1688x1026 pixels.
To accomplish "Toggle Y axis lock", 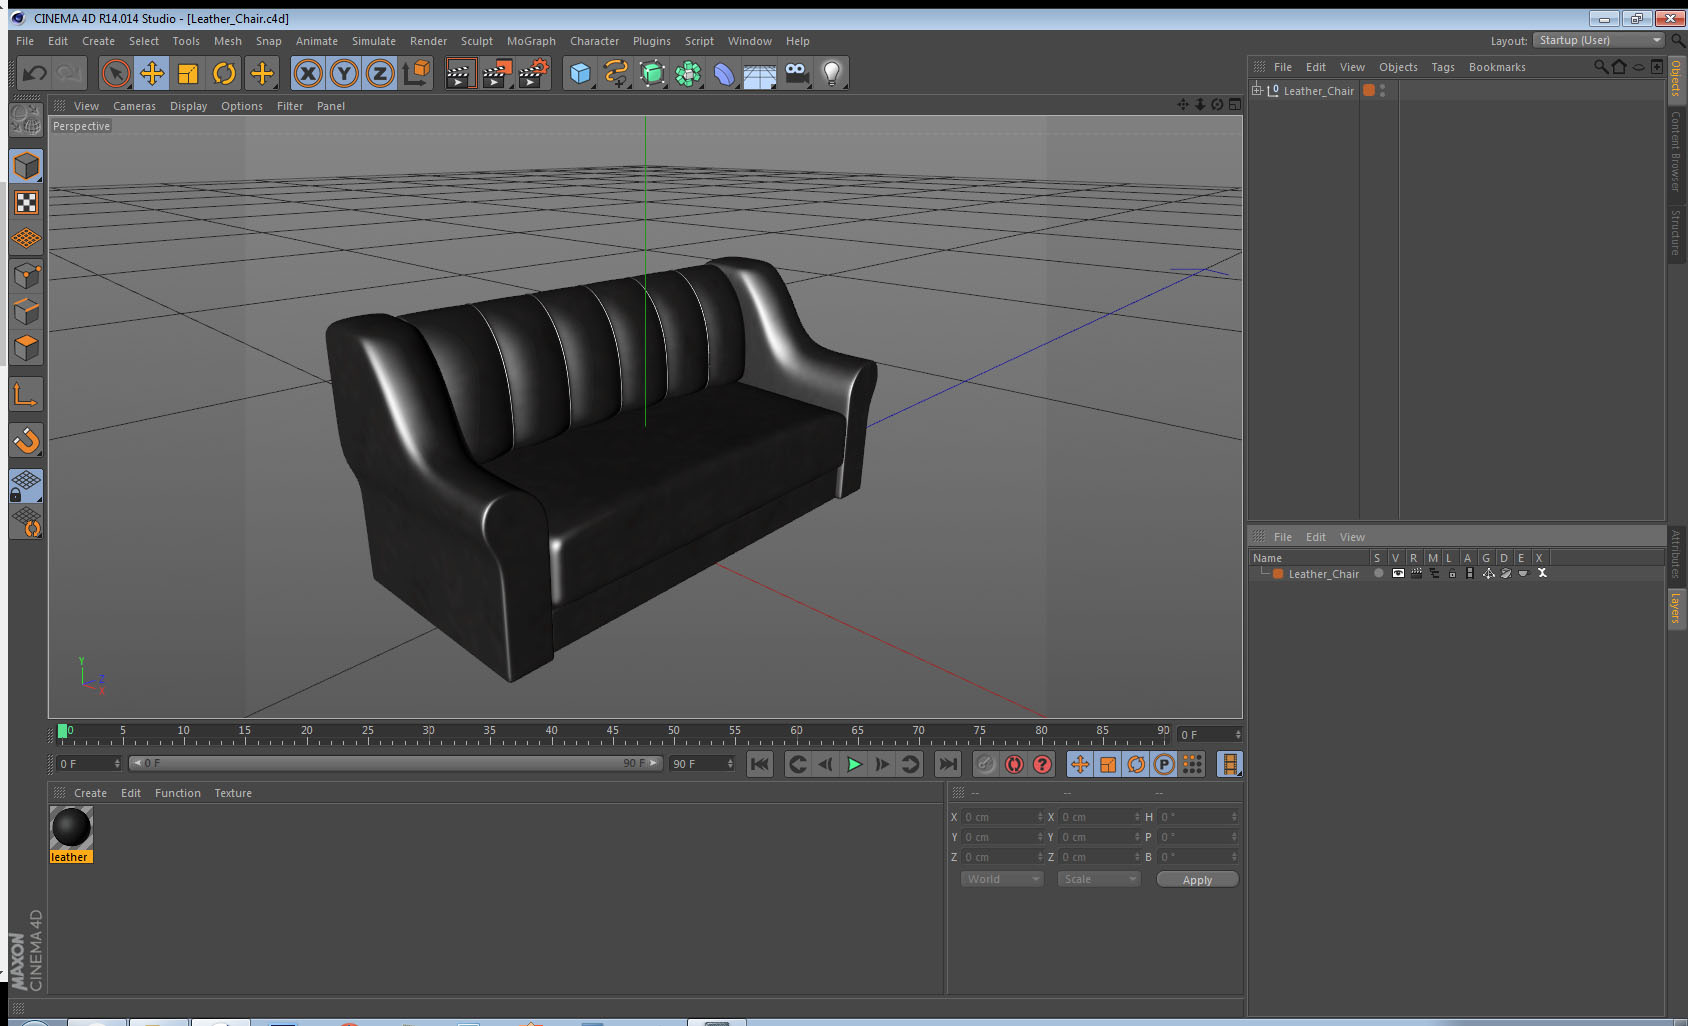I will click(x=344, y=73).
